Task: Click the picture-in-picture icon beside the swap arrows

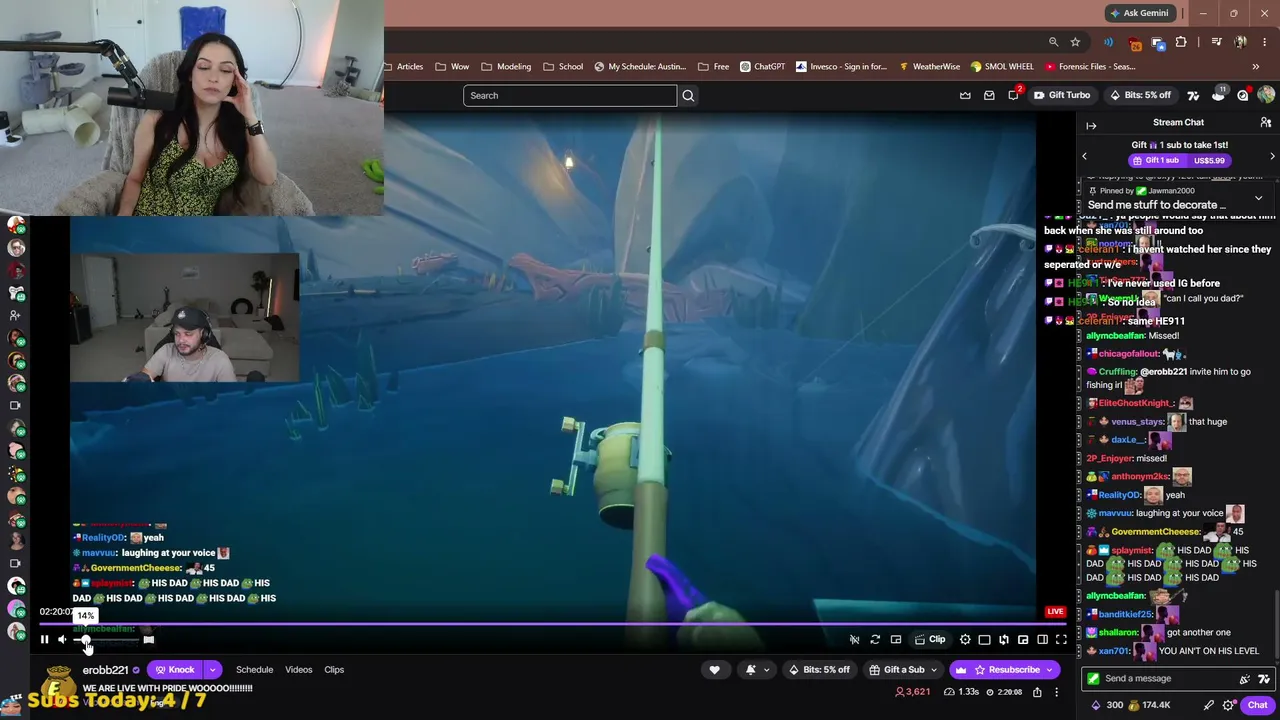Action: pos(1023,639)
